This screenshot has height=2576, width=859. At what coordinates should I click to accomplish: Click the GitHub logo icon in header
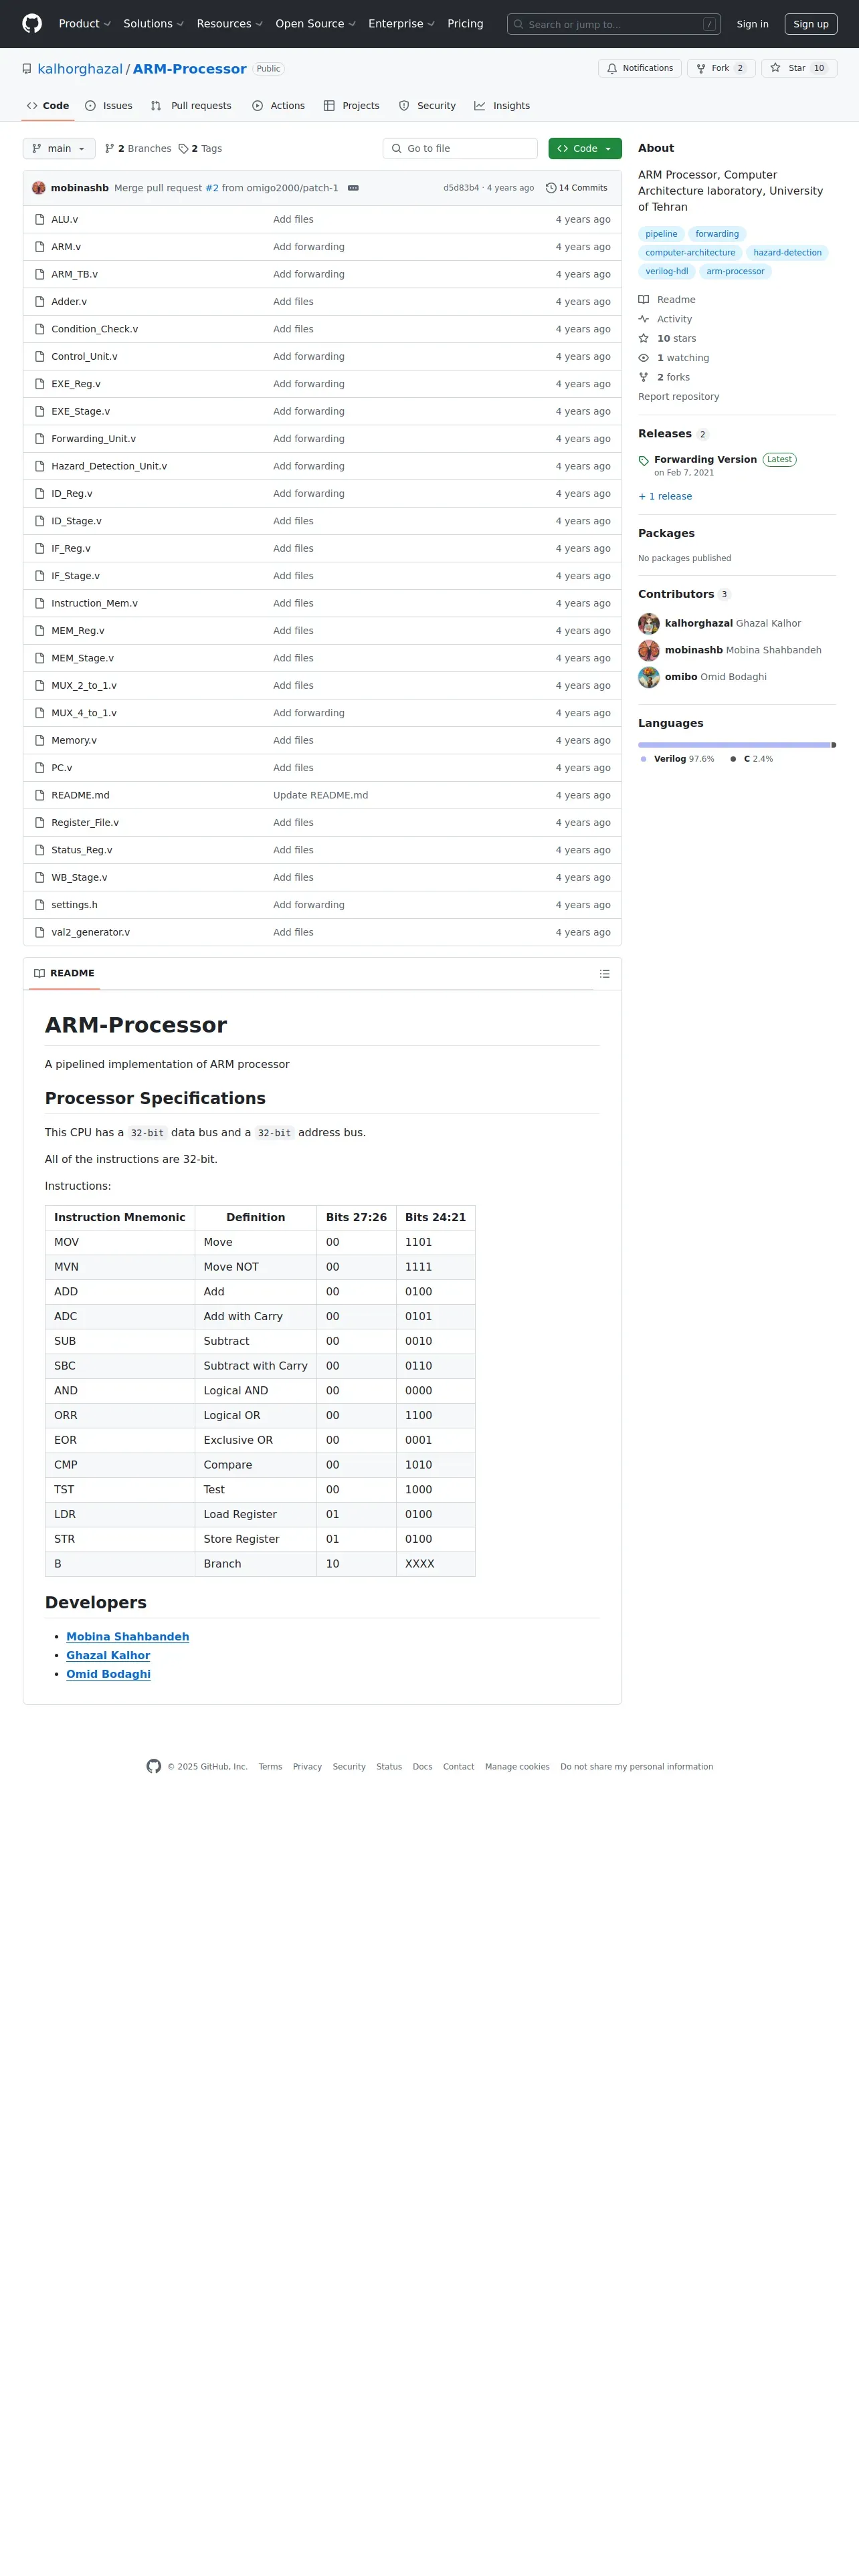[x=32, y=24]
